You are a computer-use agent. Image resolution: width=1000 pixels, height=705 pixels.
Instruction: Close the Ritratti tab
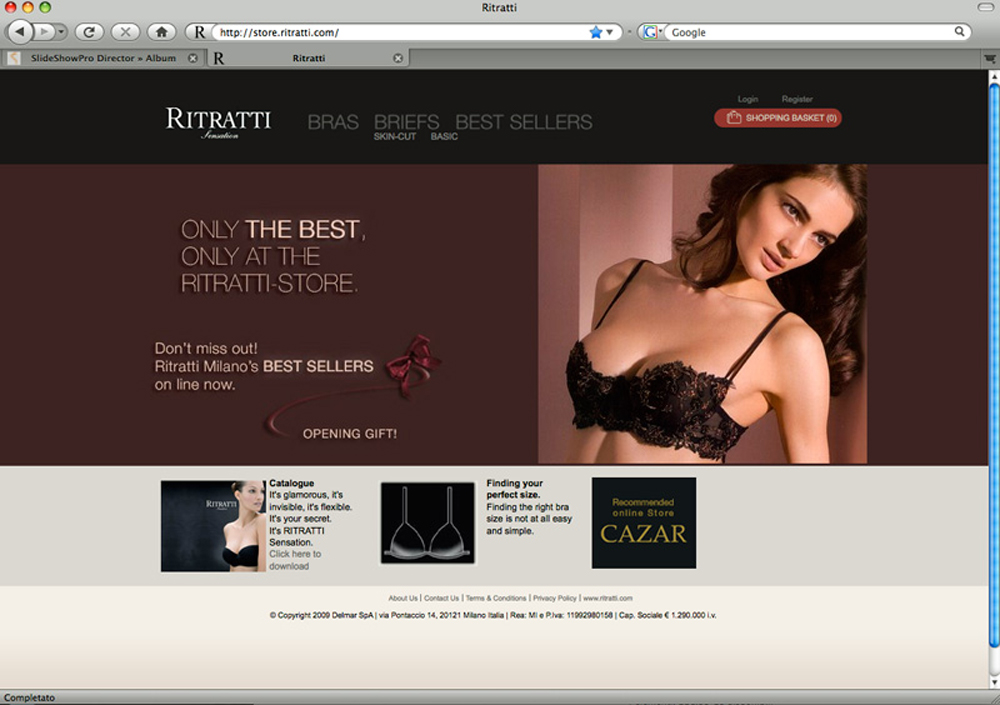point(398,58)
